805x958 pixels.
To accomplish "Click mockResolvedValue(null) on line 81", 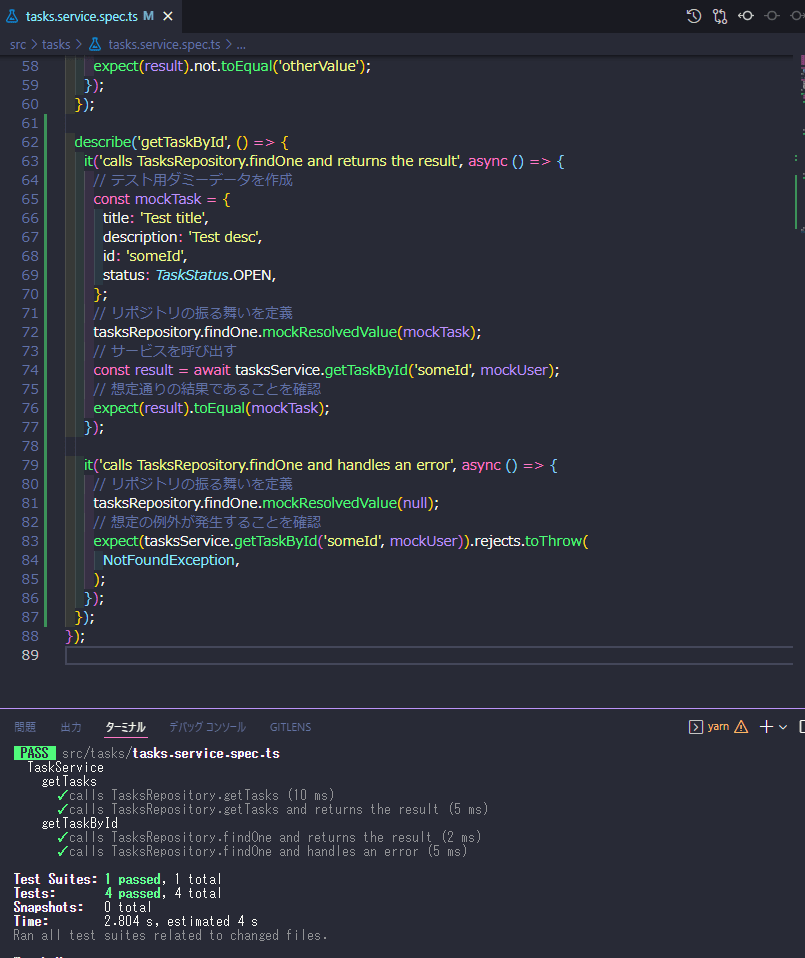I will pyautogui.click(x=348, y=503).
